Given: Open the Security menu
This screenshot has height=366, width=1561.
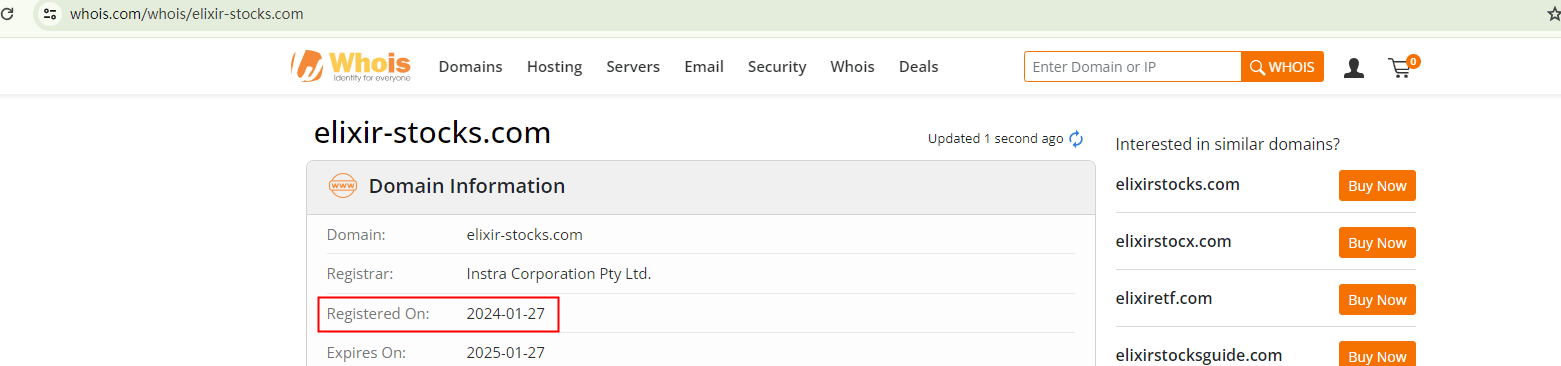Looking at the screenshot, I should (777, 67).
